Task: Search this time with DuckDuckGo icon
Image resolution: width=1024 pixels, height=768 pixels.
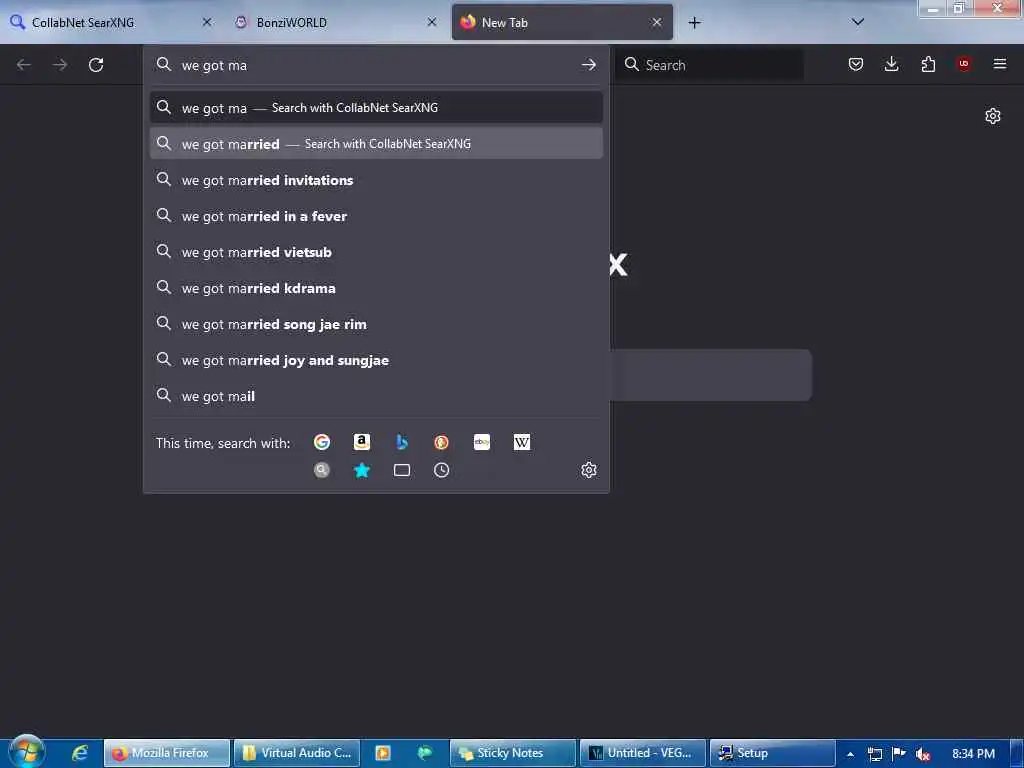Action: (441, 442)
